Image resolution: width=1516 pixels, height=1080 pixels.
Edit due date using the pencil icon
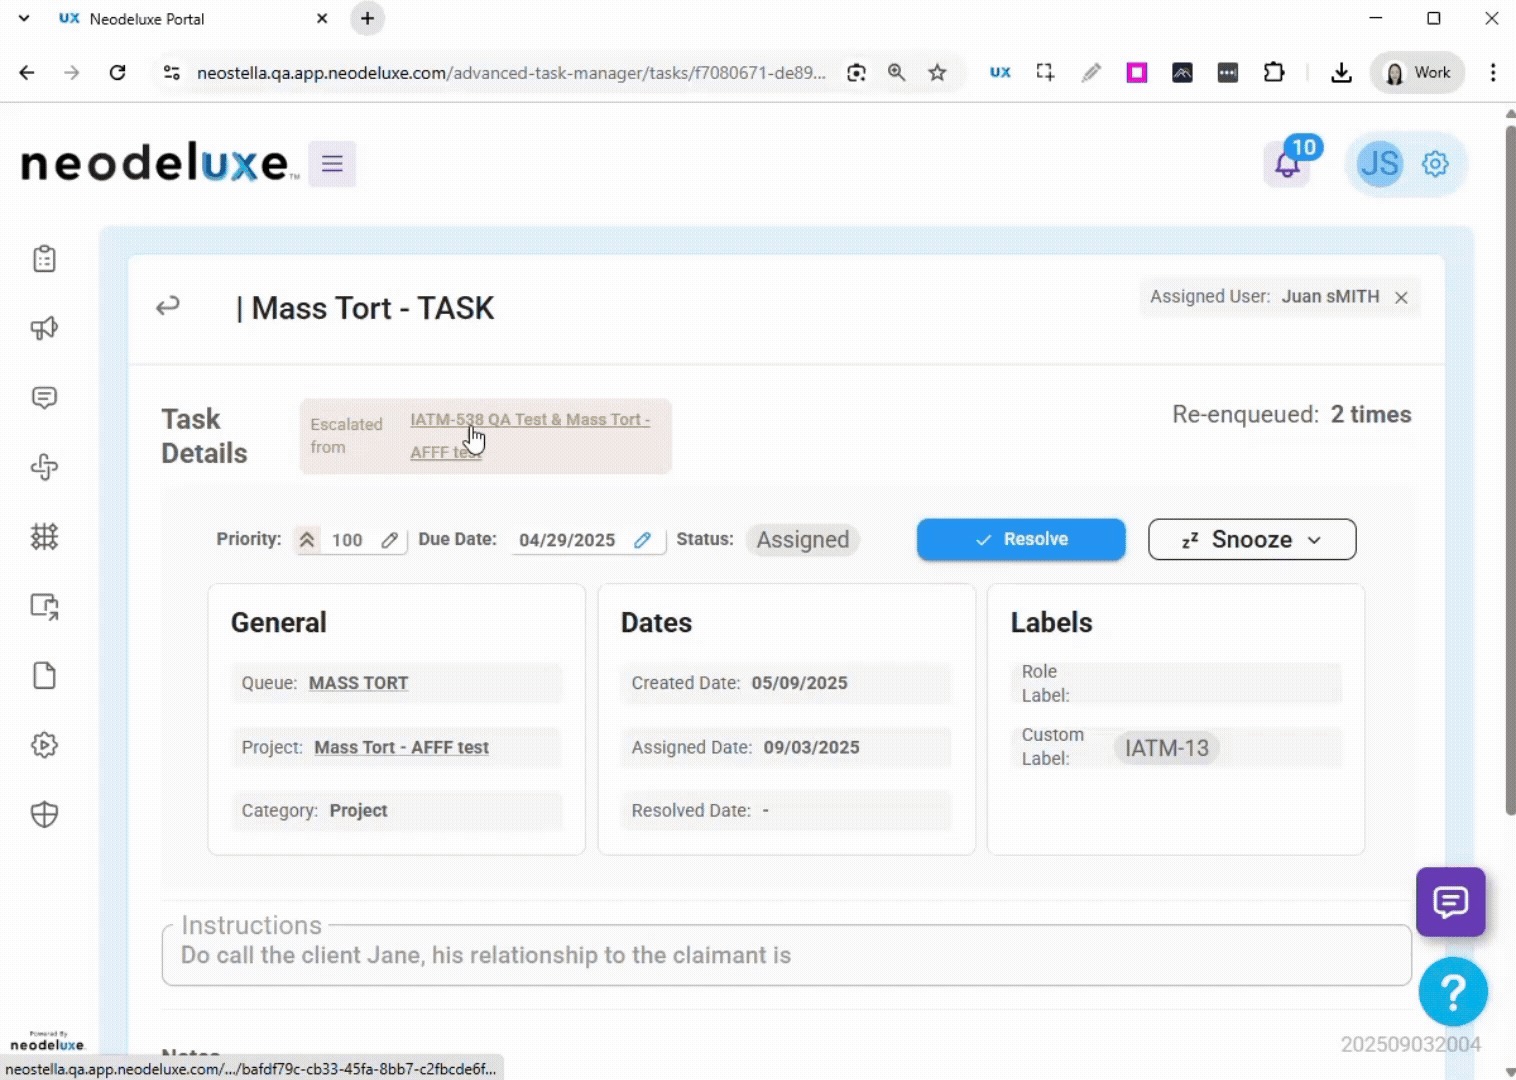tap(643, 540)
